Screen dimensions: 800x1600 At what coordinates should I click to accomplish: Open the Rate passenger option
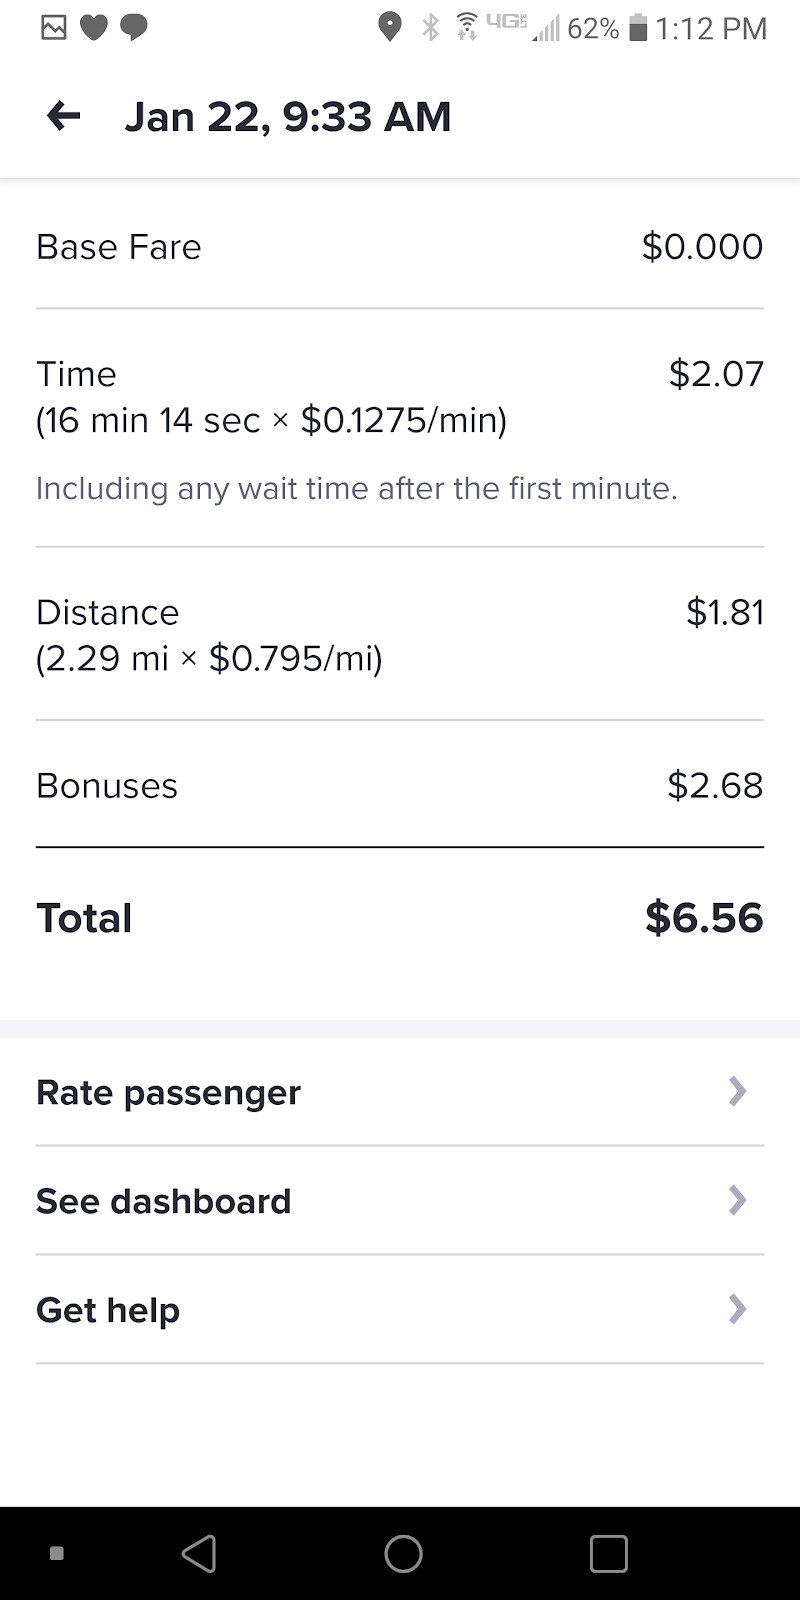[x=168, y=1092]
